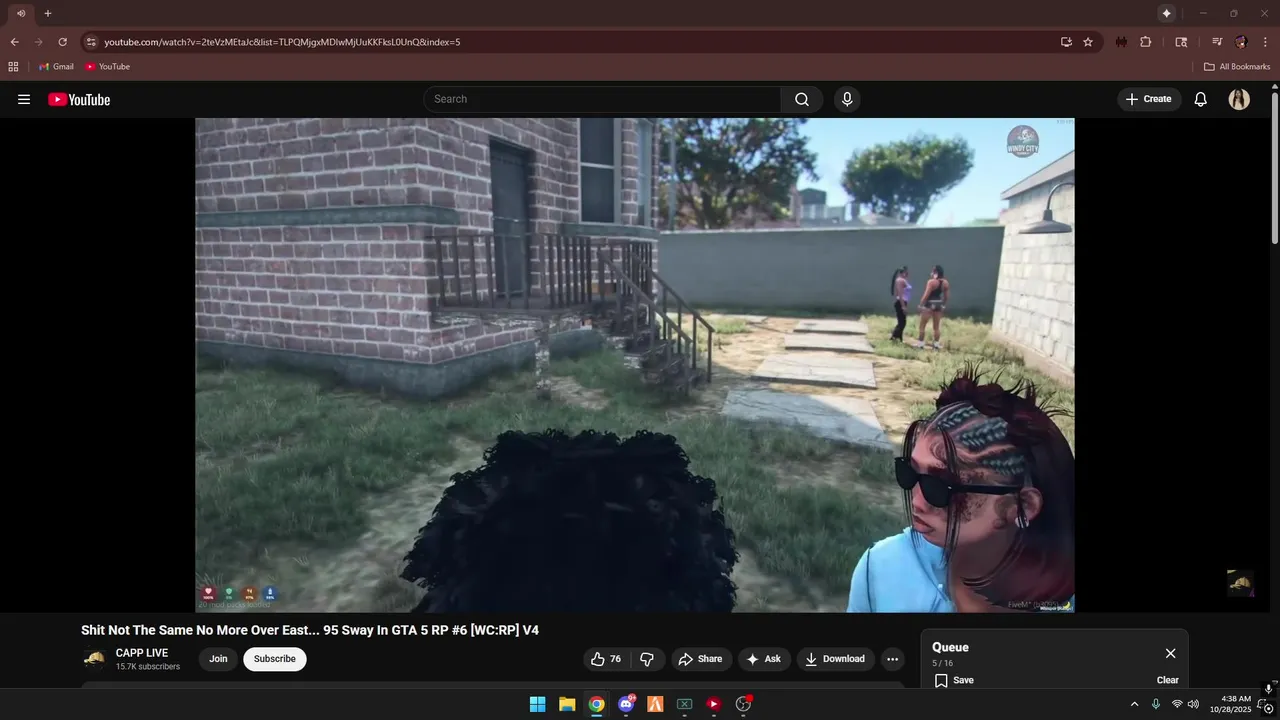Image resolution: width=1280 pixels, height=720 pixels.
Task: Open the YouTube guide hamburger menu
Action: coord(24,99)
